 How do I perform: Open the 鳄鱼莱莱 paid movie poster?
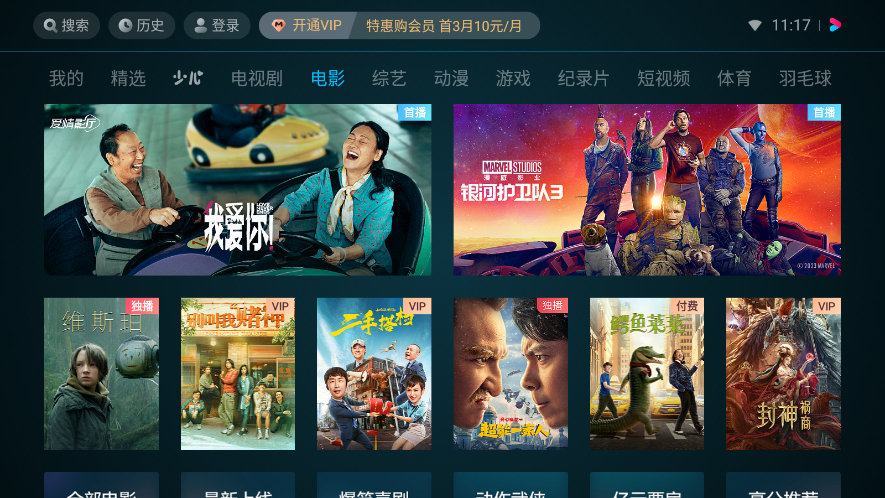pyautogui.click(x=647, y=374)
